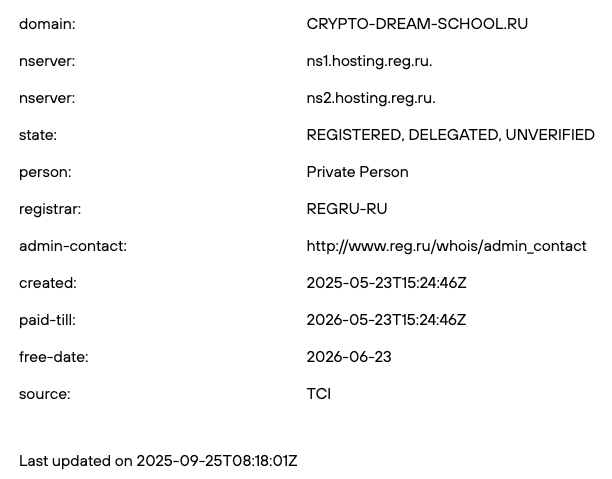Viewport: 612px width, 479px height.
Task: Click the free-date value 2026-06-23
Action: (349, 357)
